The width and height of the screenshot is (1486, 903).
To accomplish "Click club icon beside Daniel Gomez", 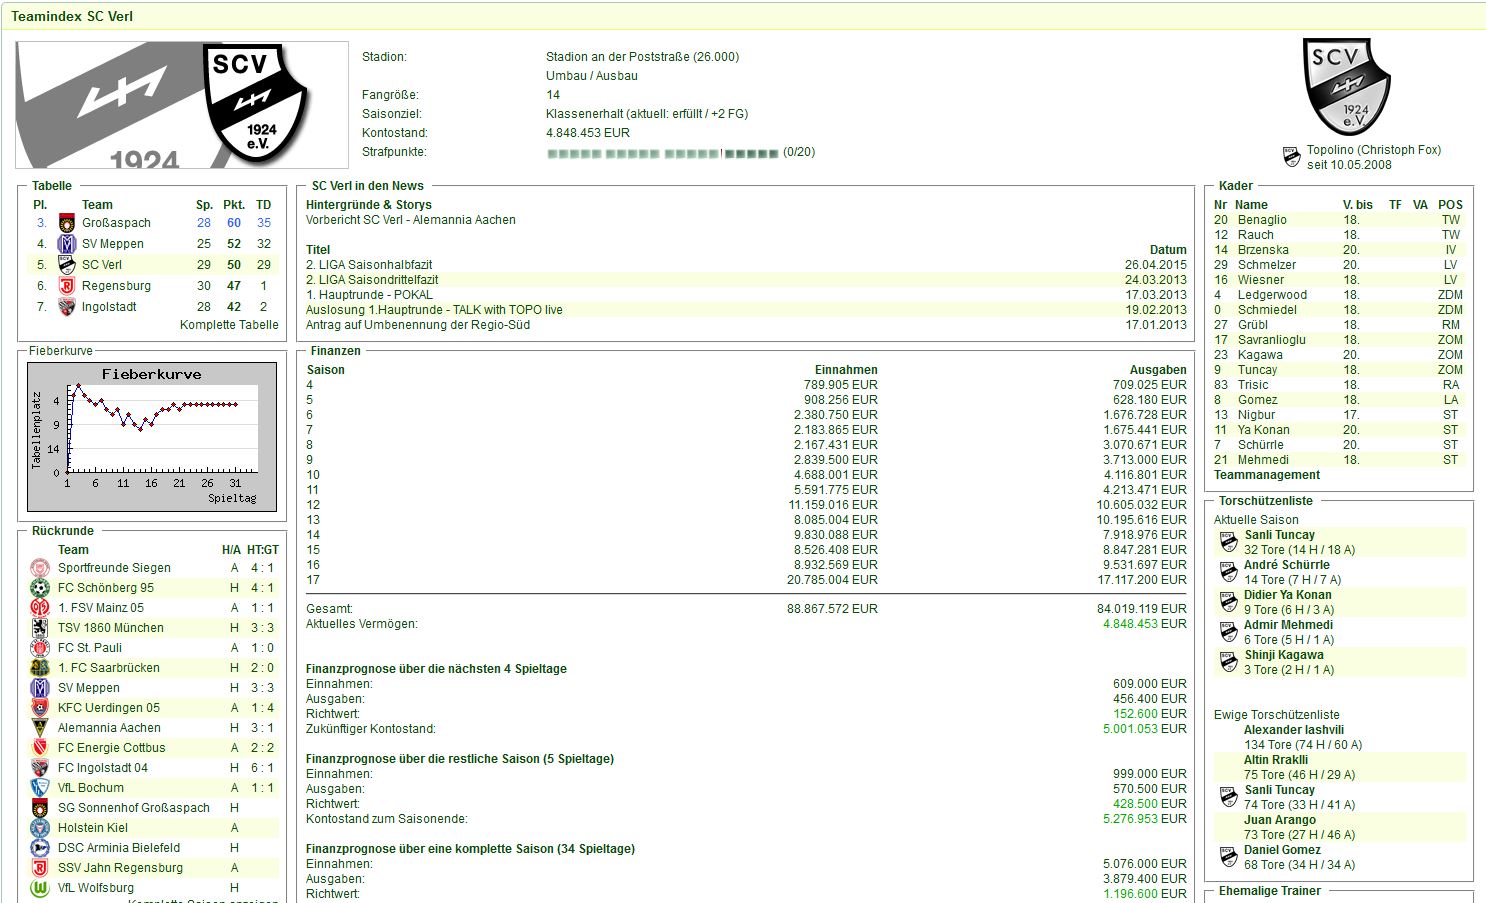I will pos(1229,857).
